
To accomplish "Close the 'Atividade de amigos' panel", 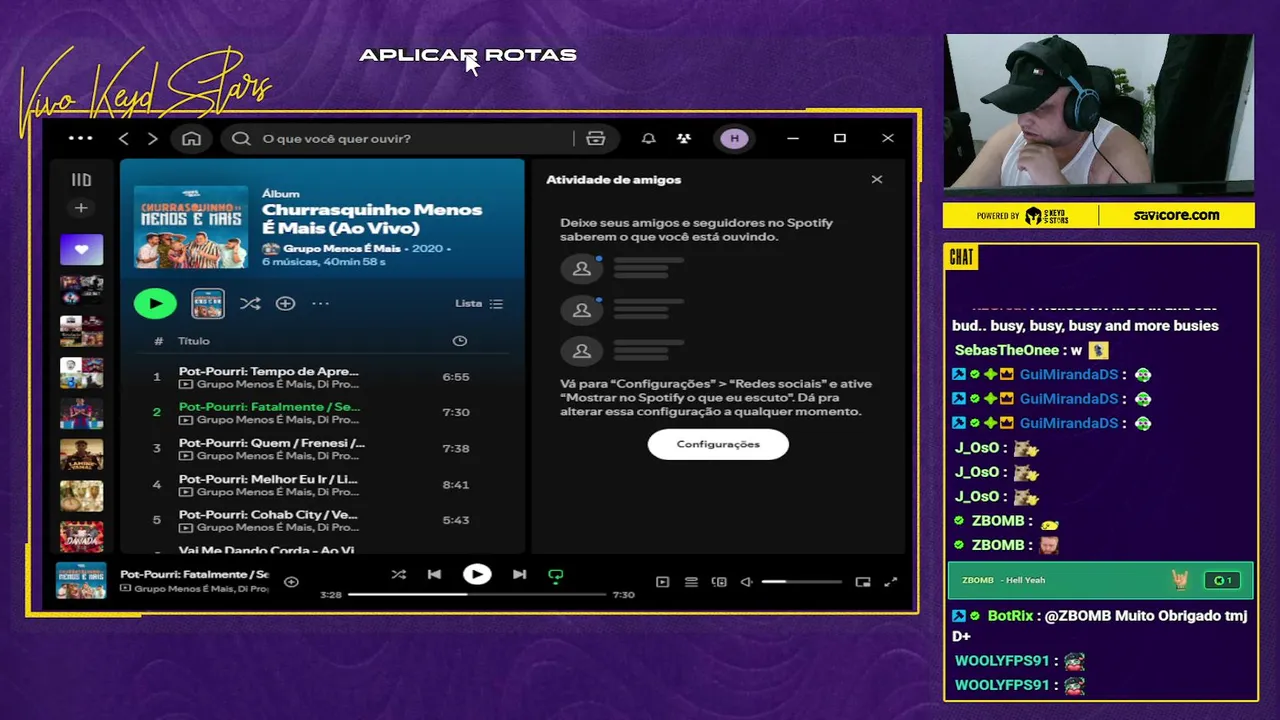I will coord(877,179).
